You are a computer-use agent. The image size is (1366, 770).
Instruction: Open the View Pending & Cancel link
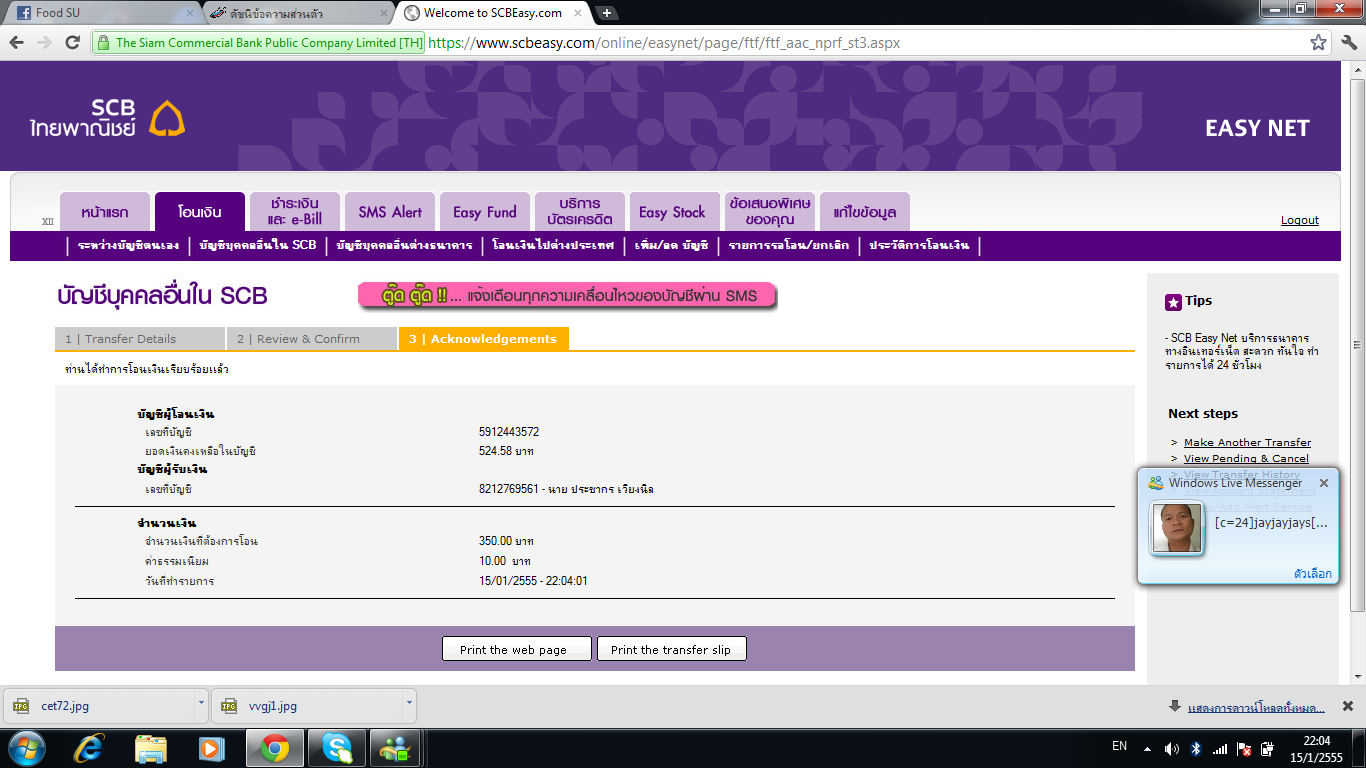(x=1246, y=458)
